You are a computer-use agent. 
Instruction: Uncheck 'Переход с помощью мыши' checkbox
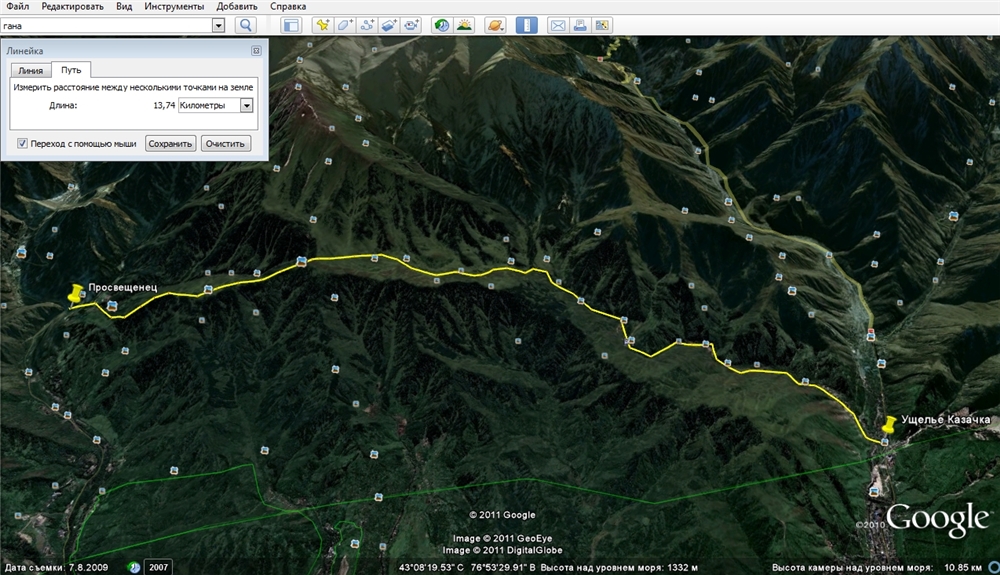(22, 143)
